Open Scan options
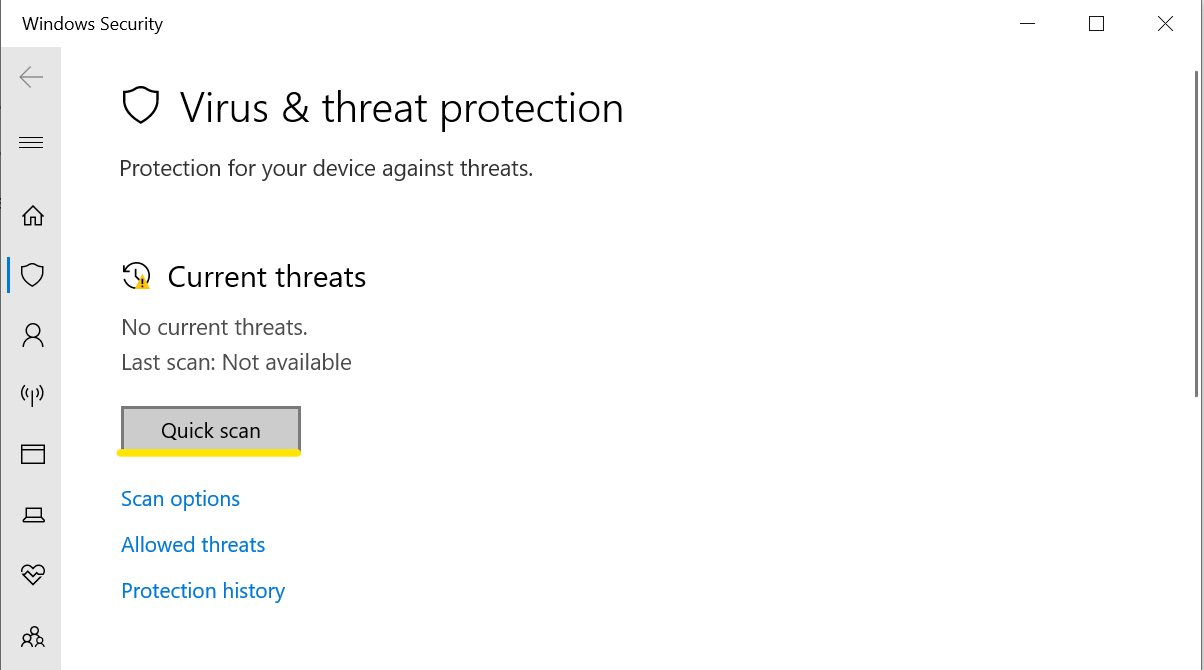Image resolution: width=1204 pixels, height=670 pixels. pyautogui.click(x=180, y=498)
